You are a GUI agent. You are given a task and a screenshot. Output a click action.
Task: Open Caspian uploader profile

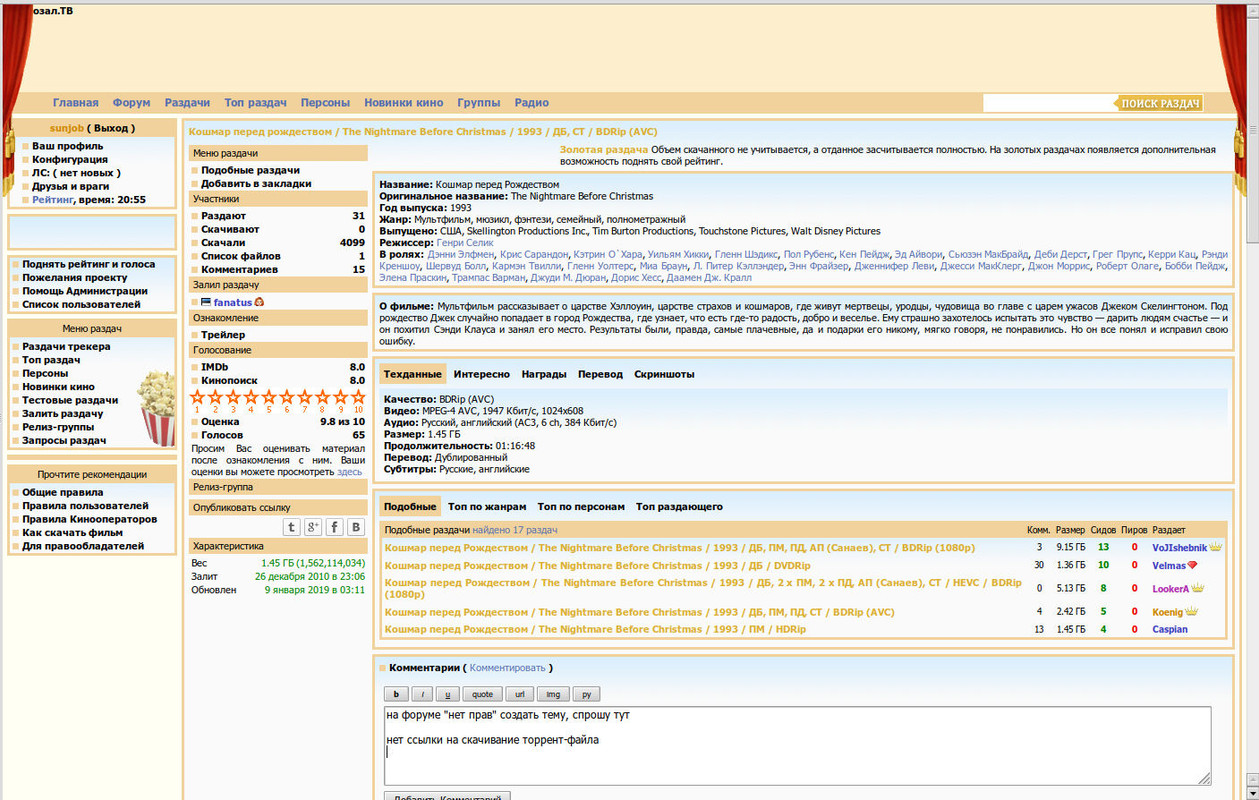point(1170,629)
